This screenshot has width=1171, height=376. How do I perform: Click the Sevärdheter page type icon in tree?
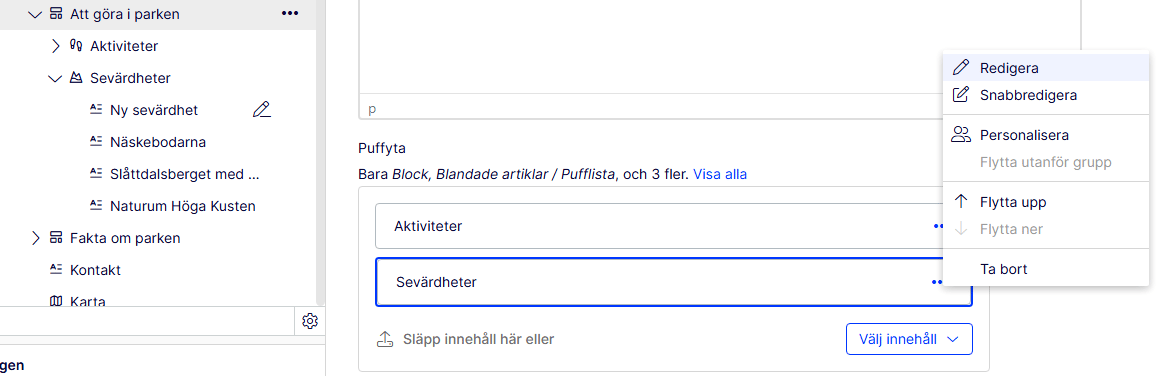pyautogui.click(x=76, y=78)
